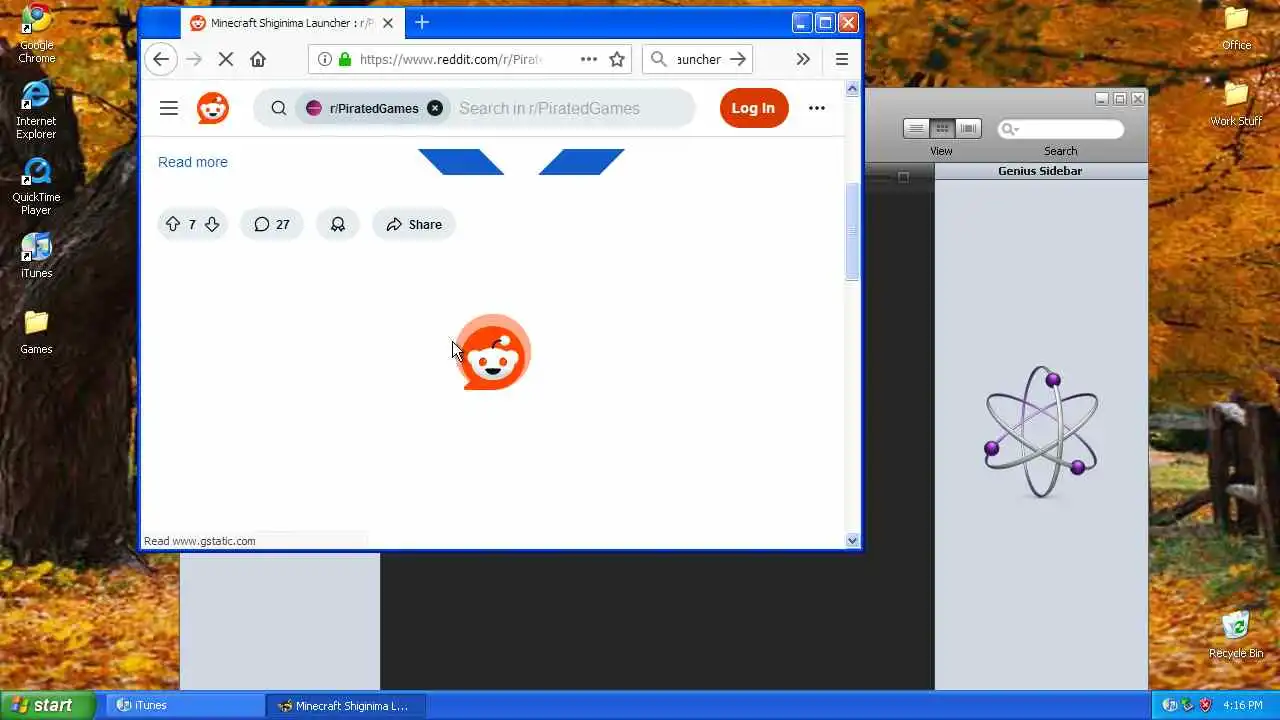
Task: Switch iTunes to list view
Action: point(916,128)
